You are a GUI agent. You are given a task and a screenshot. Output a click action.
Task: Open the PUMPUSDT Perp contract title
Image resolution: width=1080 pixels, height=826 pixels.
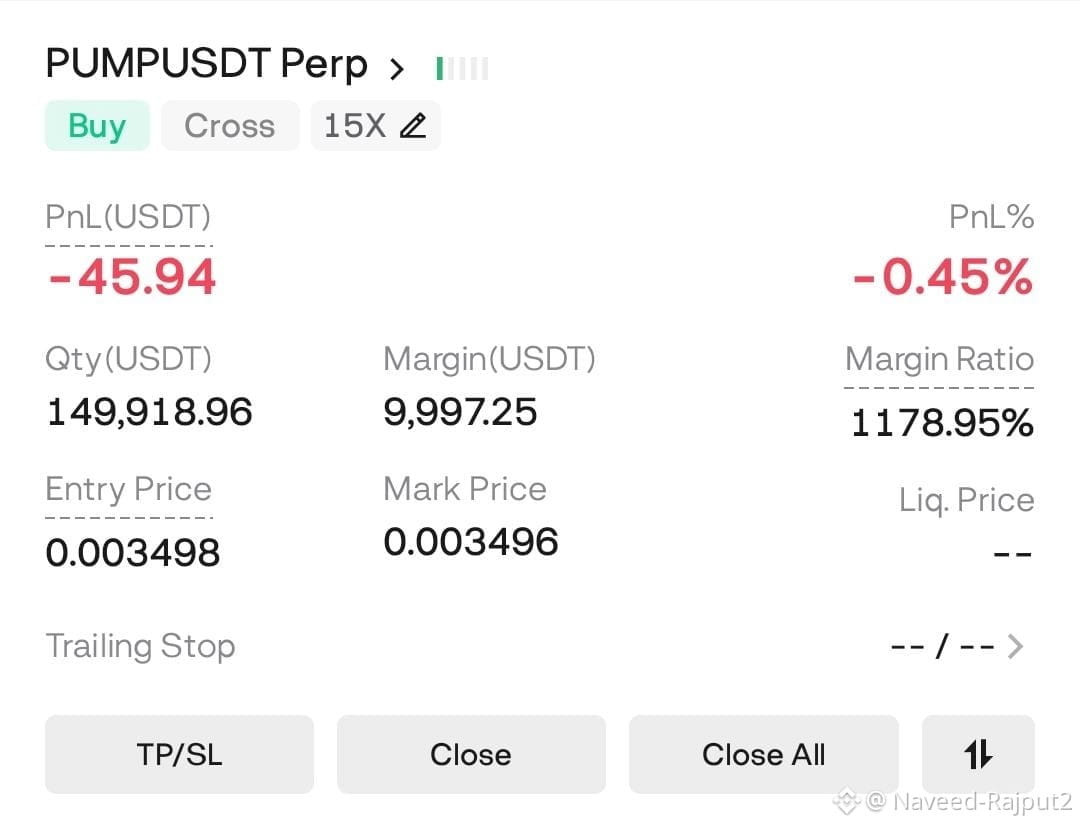point(207,64)
